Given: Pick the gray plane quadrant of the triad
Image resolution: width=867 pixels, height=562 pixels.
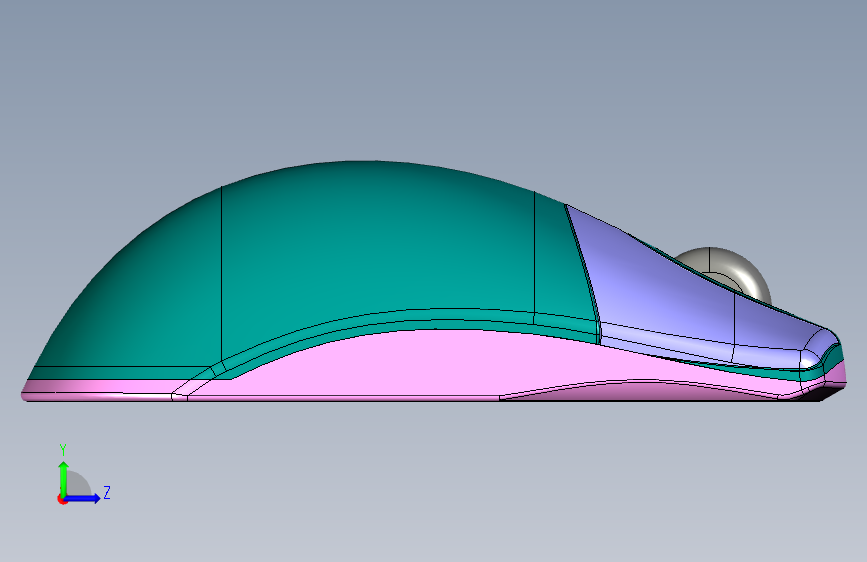Looking at the screenshot, I should [77, 483].
